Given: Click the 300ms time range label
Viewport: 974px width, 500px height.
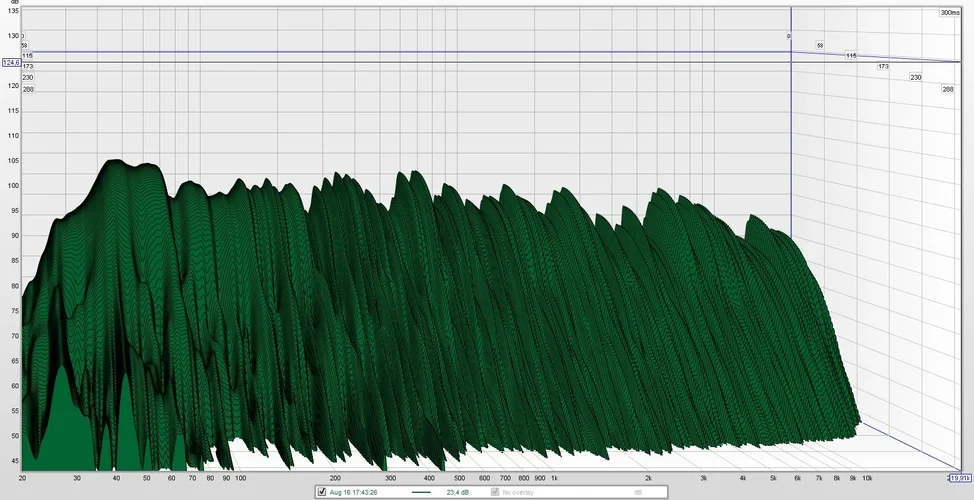Looking at the screenshot, I should [x=950, y=12].
